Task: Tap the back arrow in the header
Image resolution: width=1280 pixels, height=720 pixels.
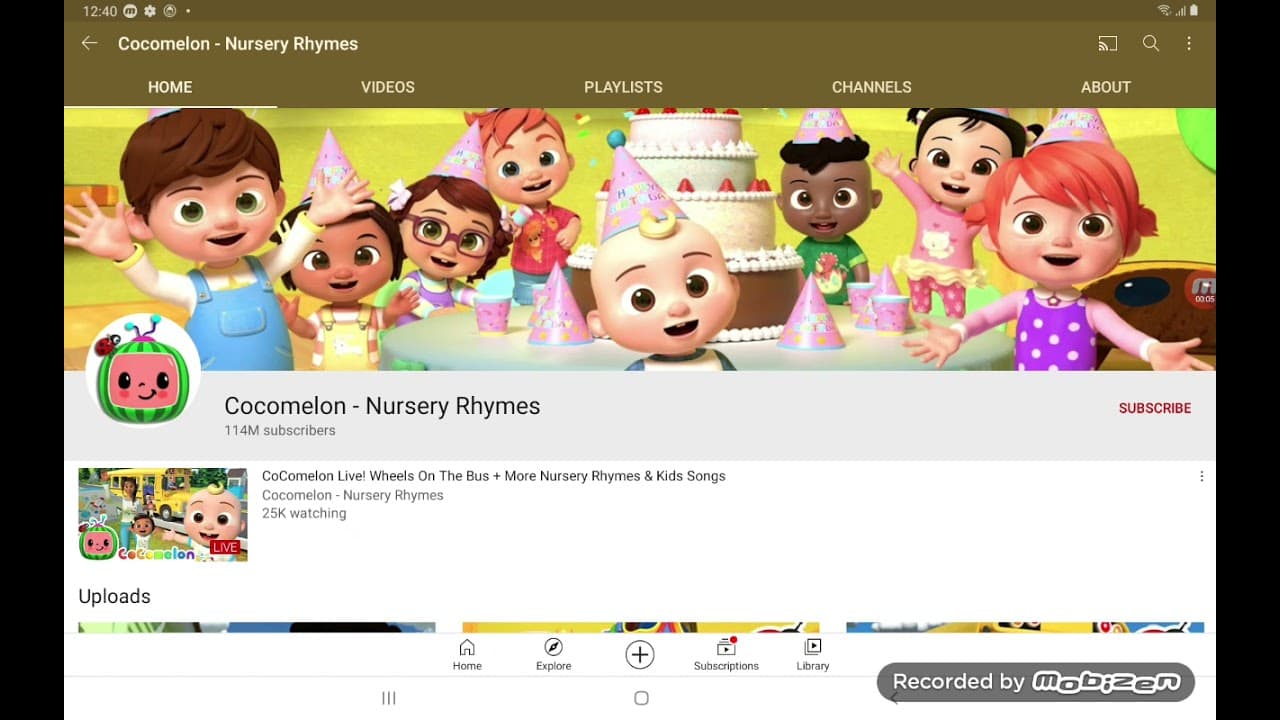Action: point(90,43)
